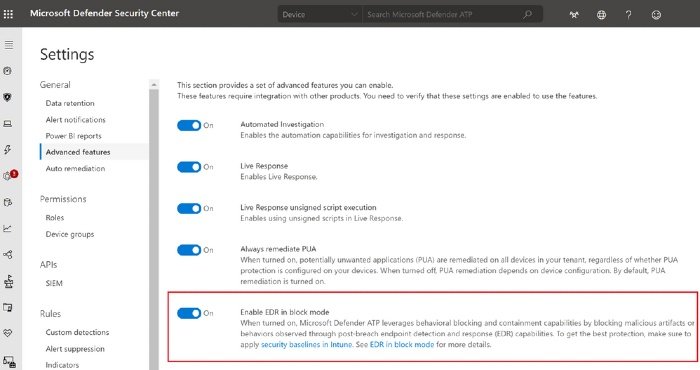This screenshot has width=700, height=370.
Task: Click the search magnifier icon
Action: click(x=528, y=14)
